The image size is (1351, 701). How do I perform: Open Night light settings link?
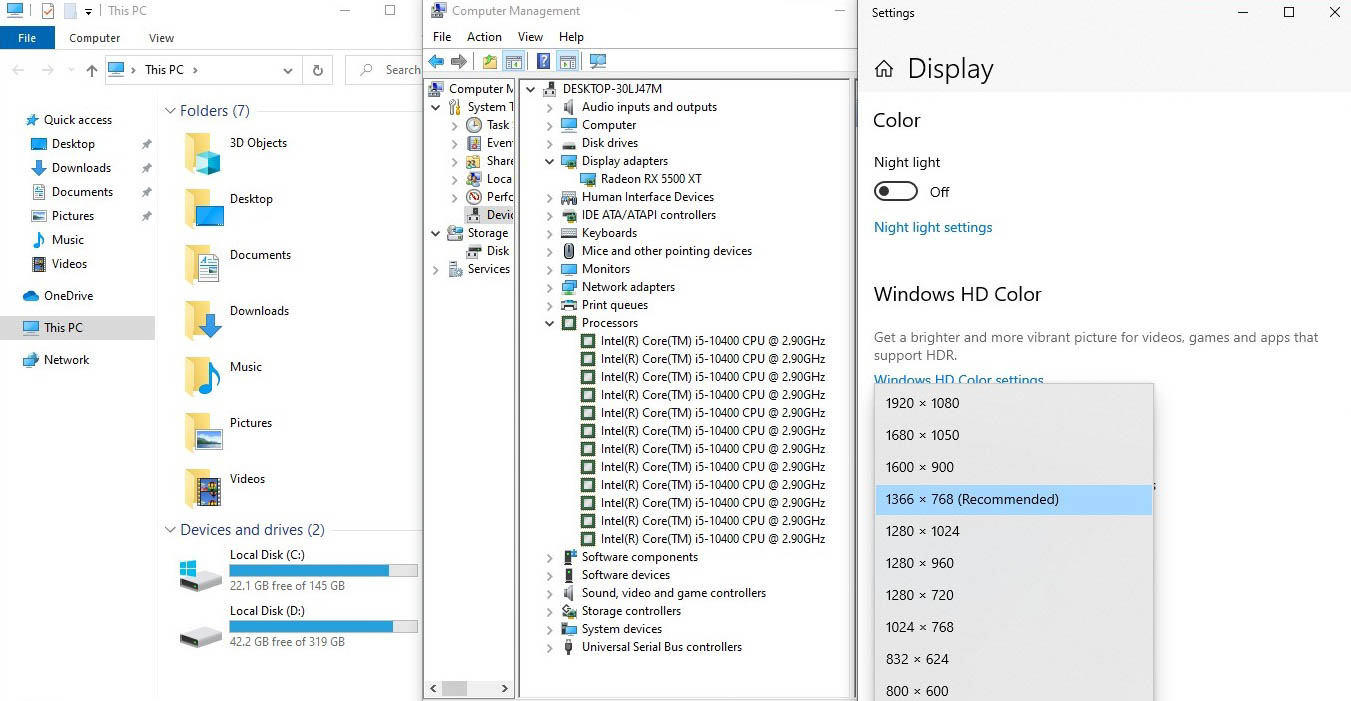coord(933,227)
